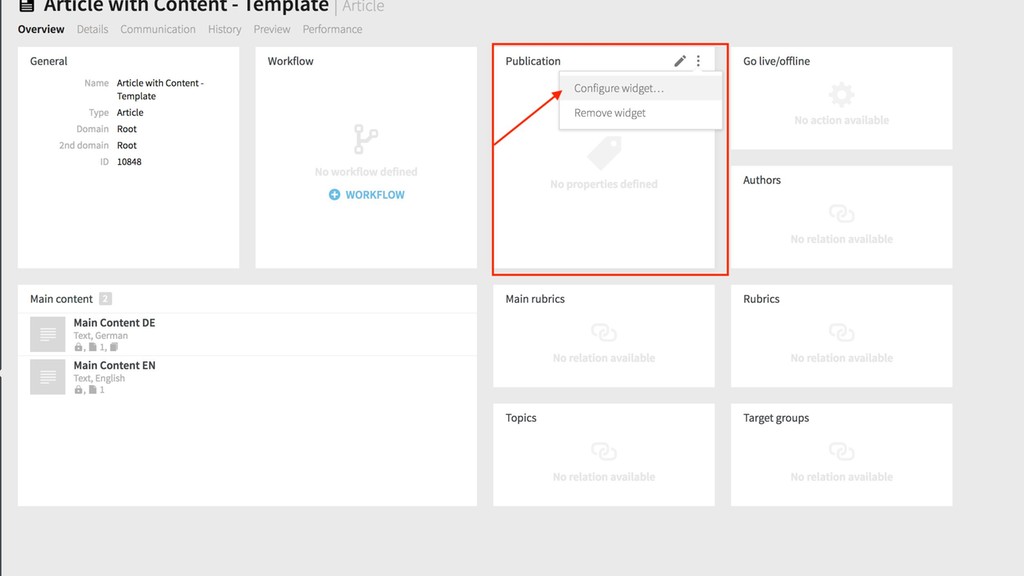Open the Main Content DE entry
Image resolution: width=1024 pixels, height=576 pixels.
pyautogui.click(x=114, y=323)
